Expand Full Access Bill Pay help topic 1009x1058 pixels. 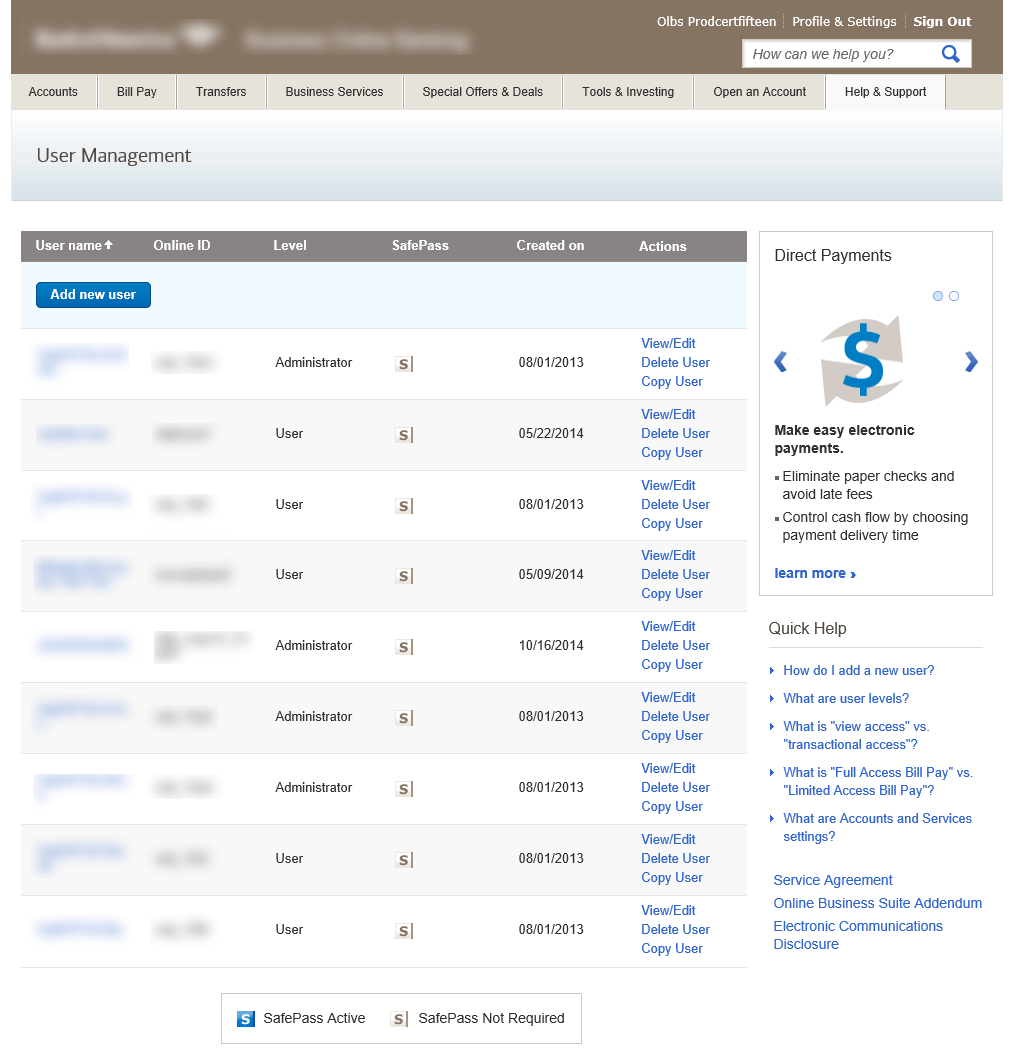click(x=877, y=781)
